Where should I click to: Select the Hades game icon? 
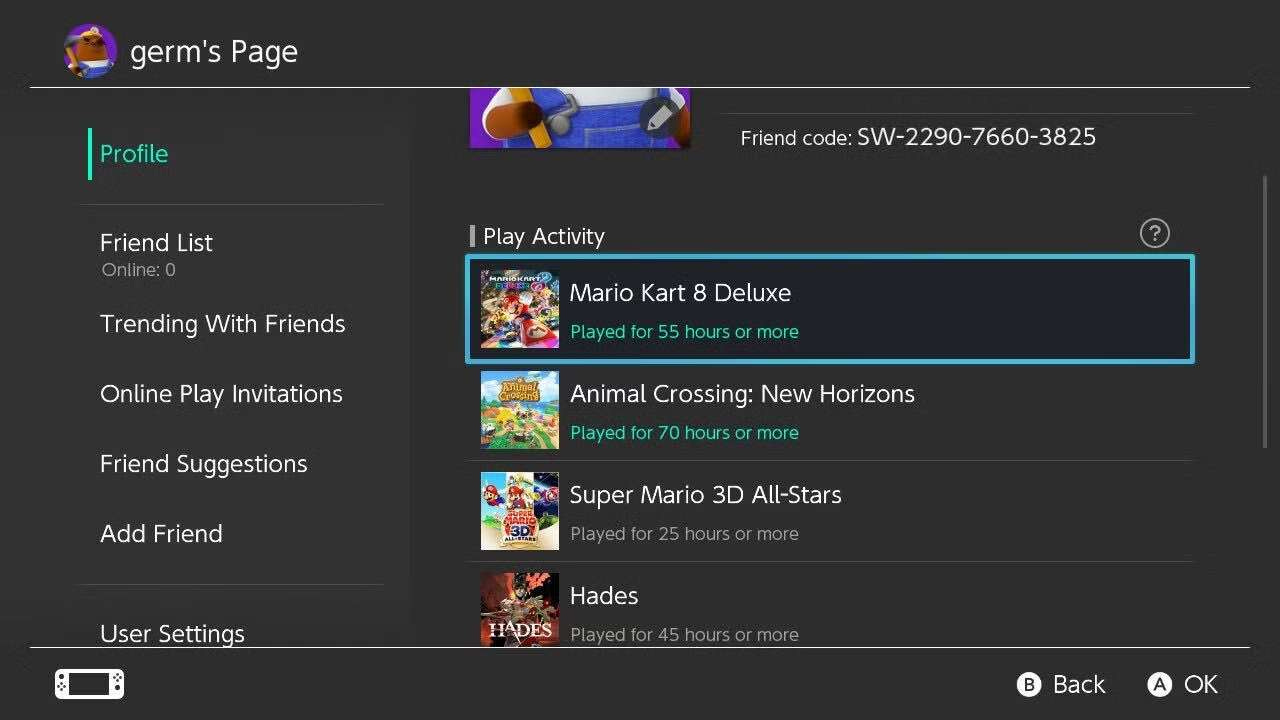point(519,609)
